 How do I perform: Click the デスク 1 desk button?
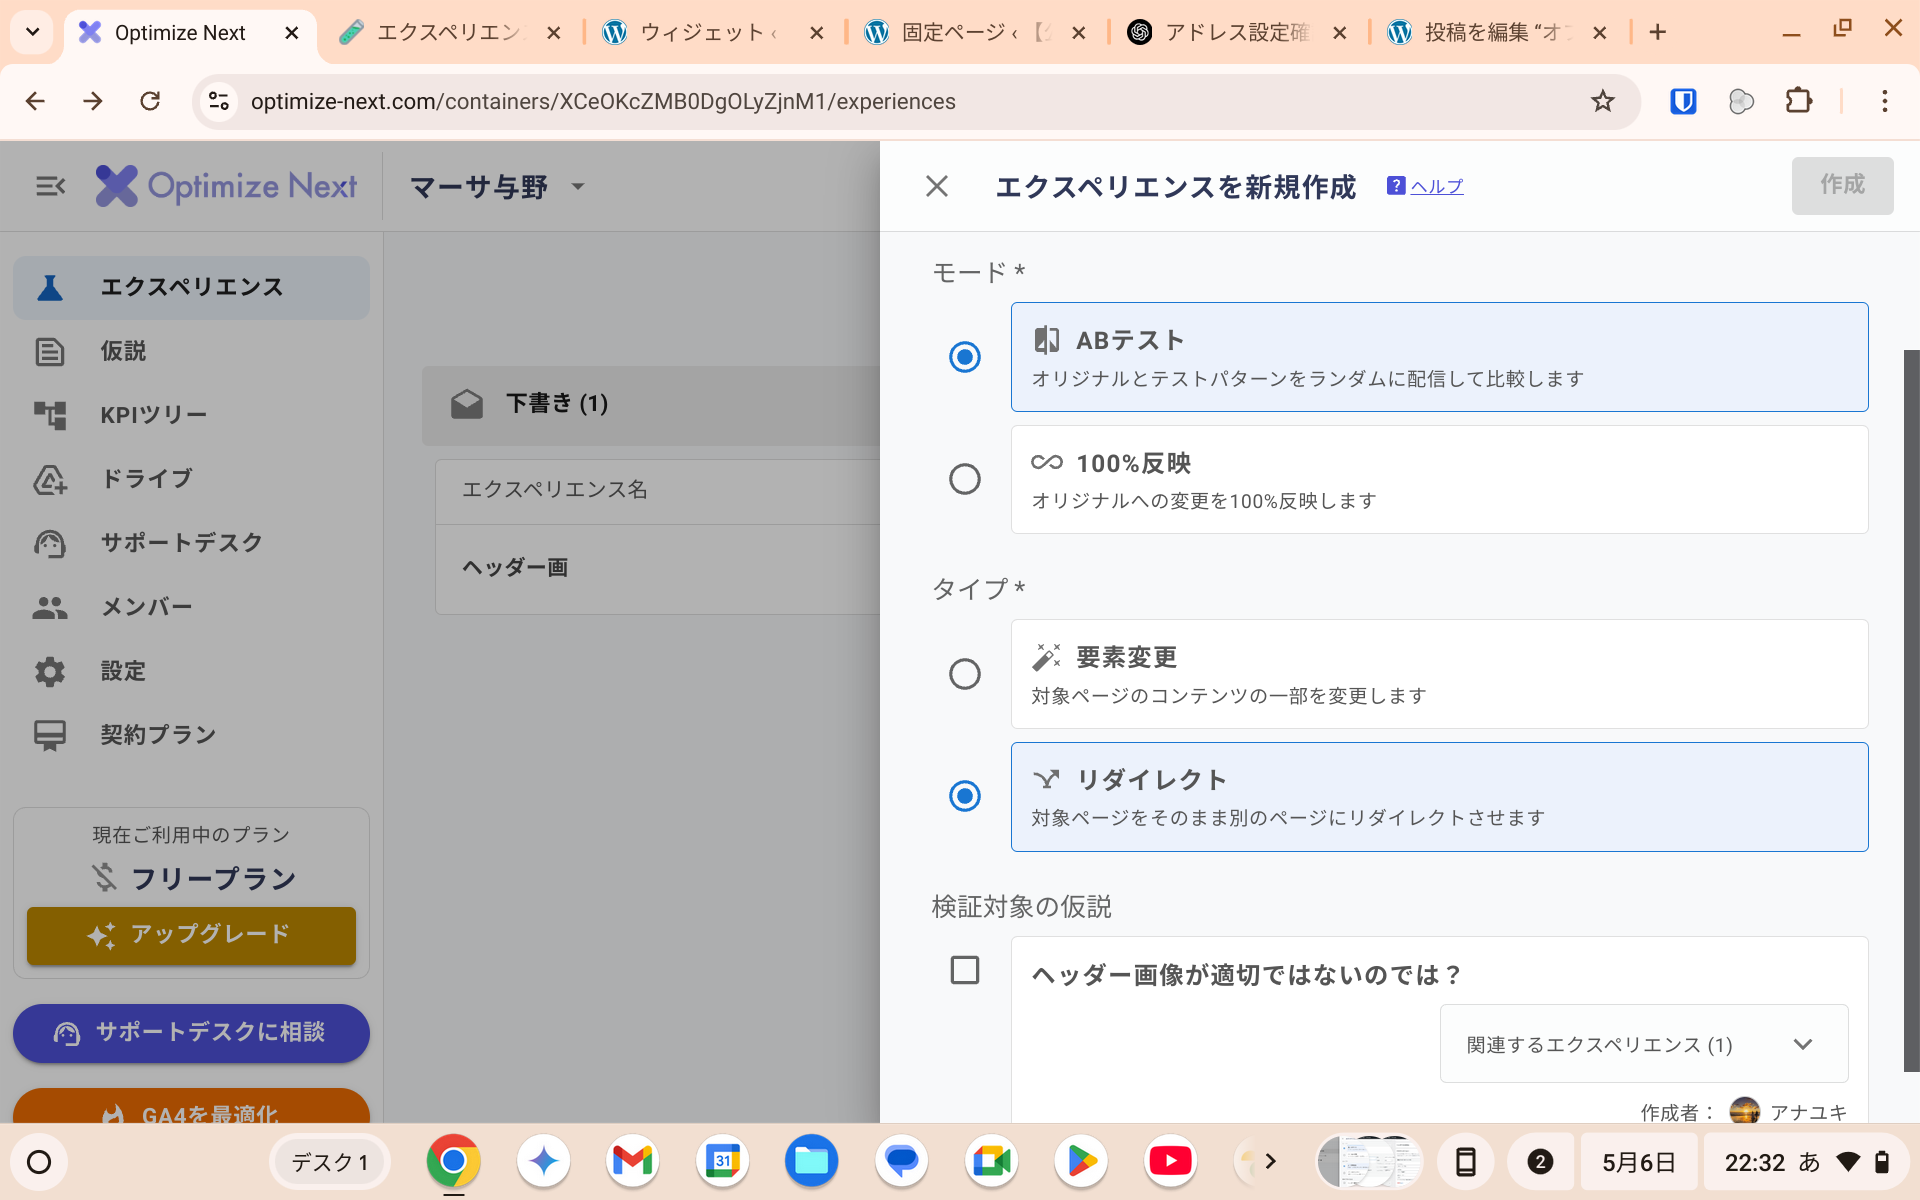point(329,1162)
